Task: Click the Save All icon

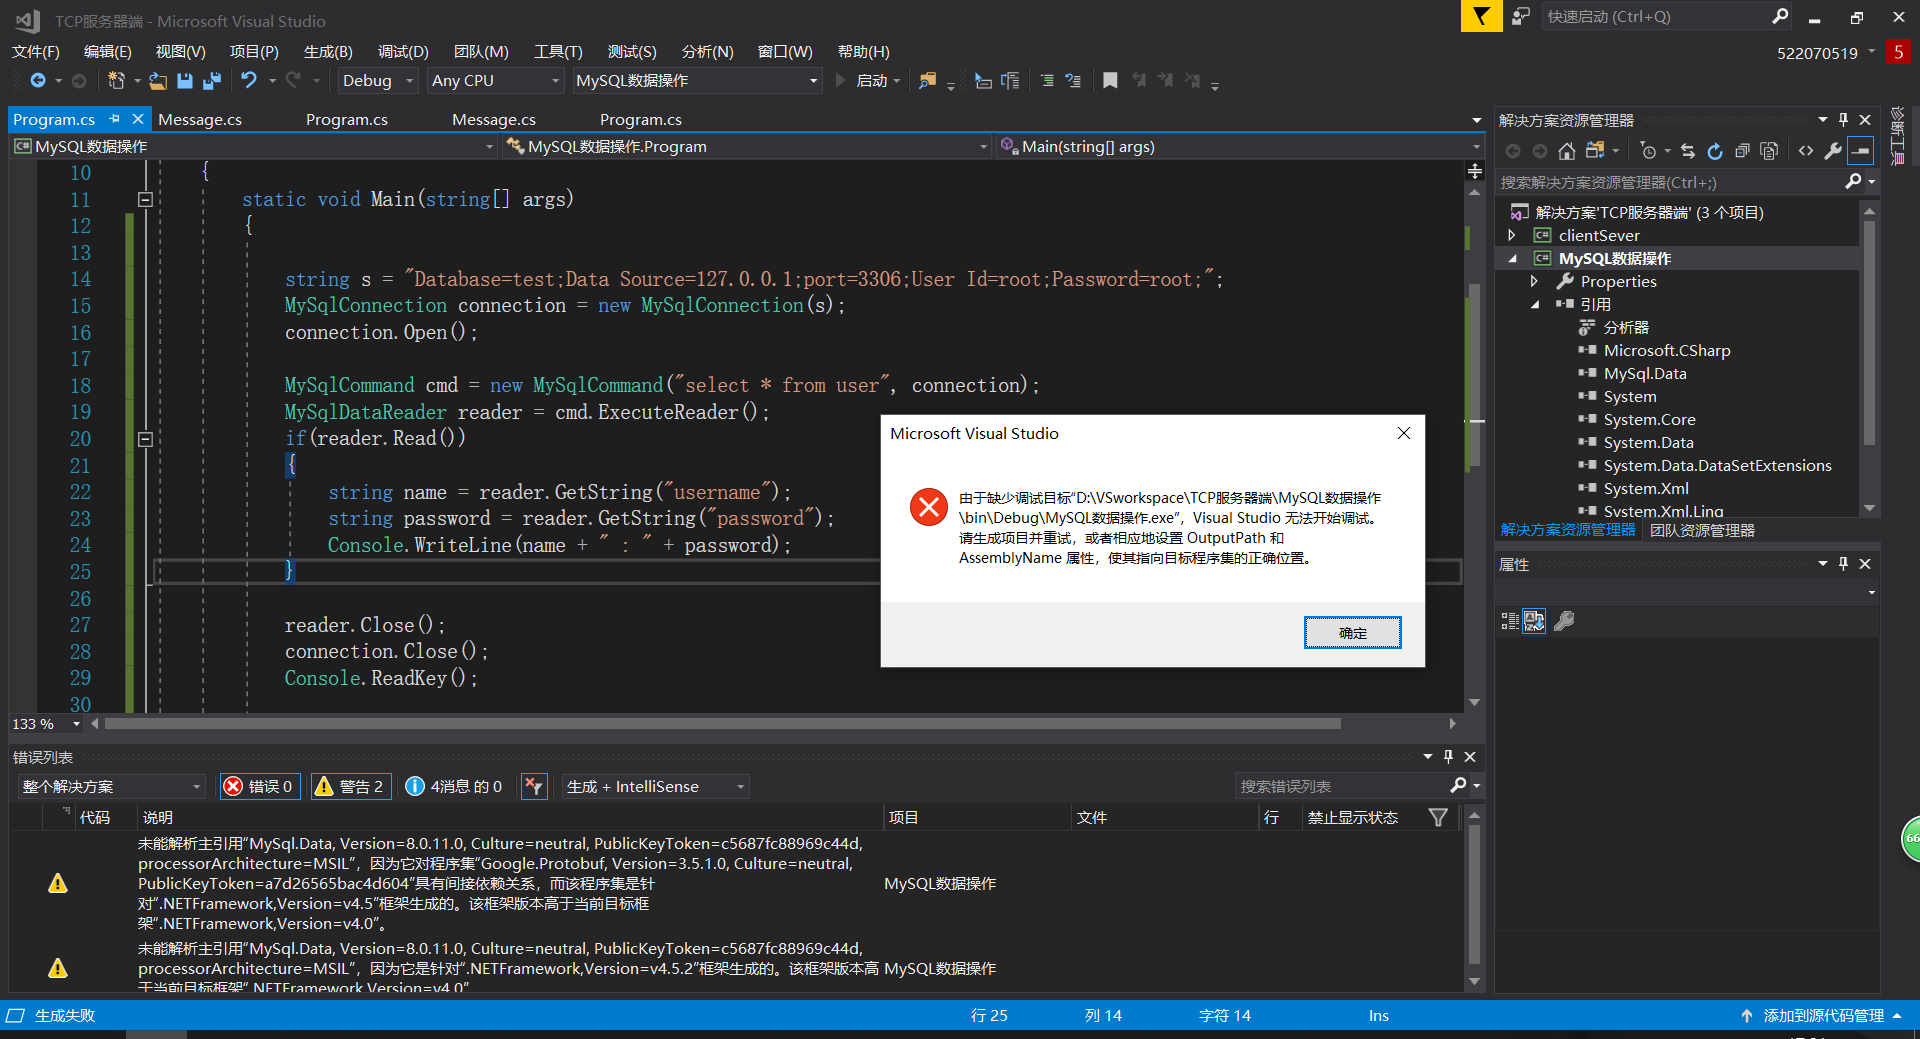Action: point(212,81)
